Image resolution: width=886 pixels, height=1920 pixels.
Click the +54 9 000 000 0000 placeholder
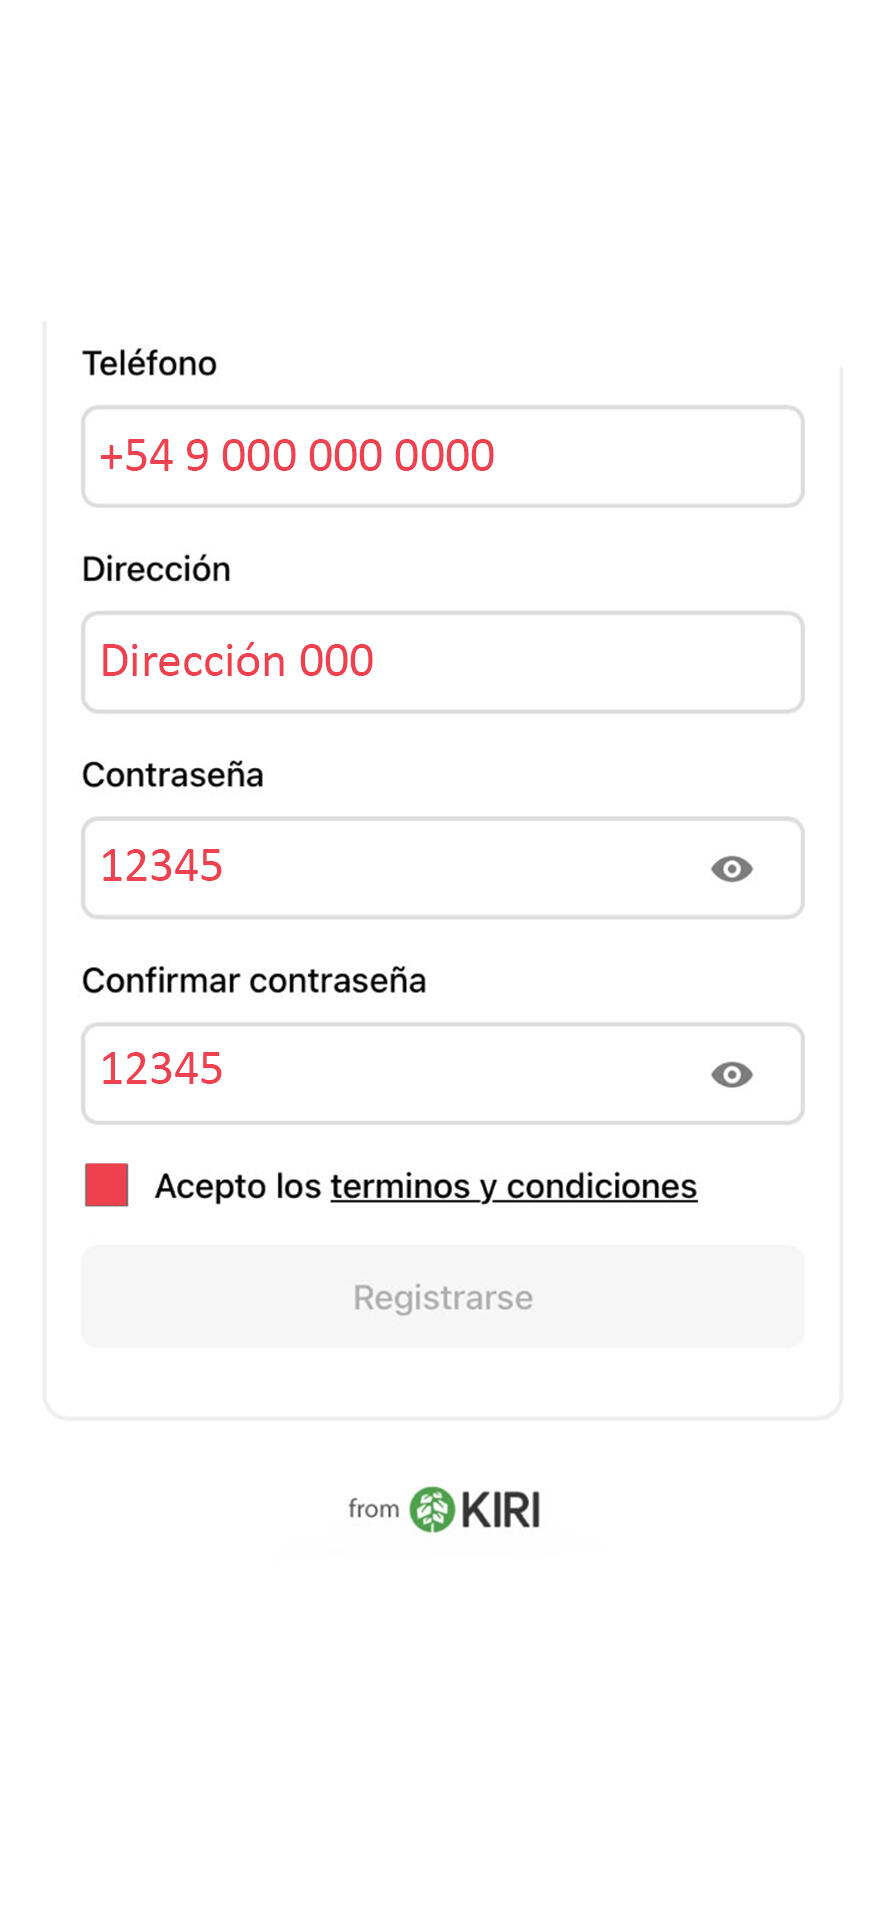(x=297, y=456)
